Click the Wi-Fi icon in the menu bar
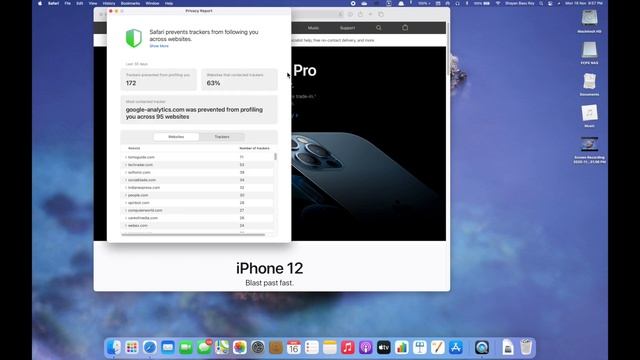The width and height of the screenshot is (640, 360). click(x=498, y=3)
